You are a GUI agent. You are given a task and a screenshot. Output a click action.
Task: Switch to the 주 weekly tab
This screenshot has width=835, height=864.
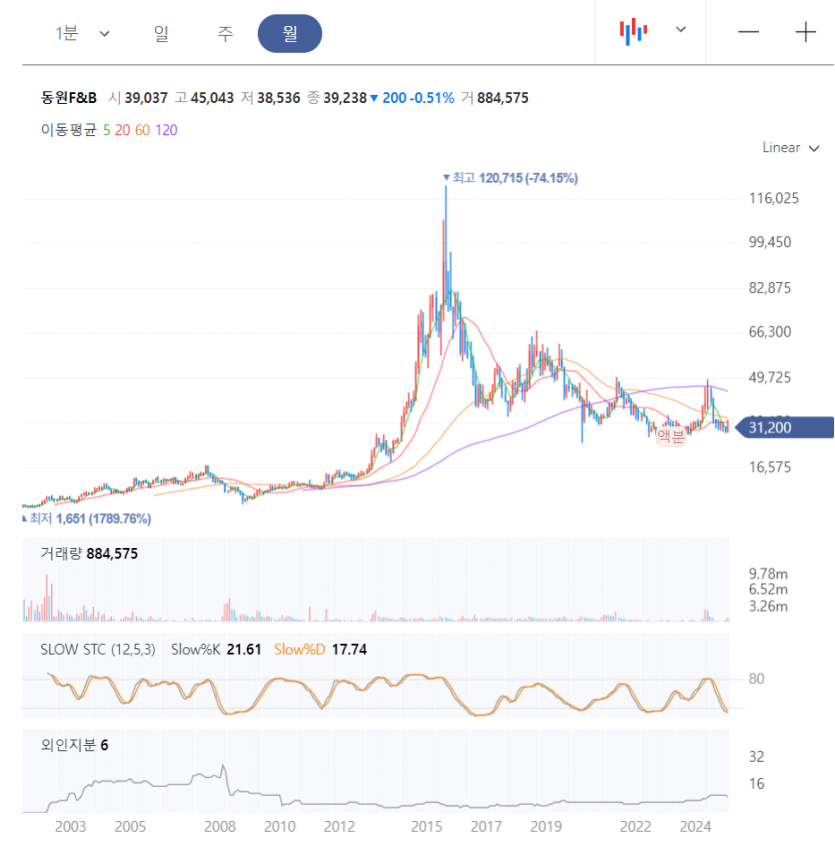click(225, 34)
